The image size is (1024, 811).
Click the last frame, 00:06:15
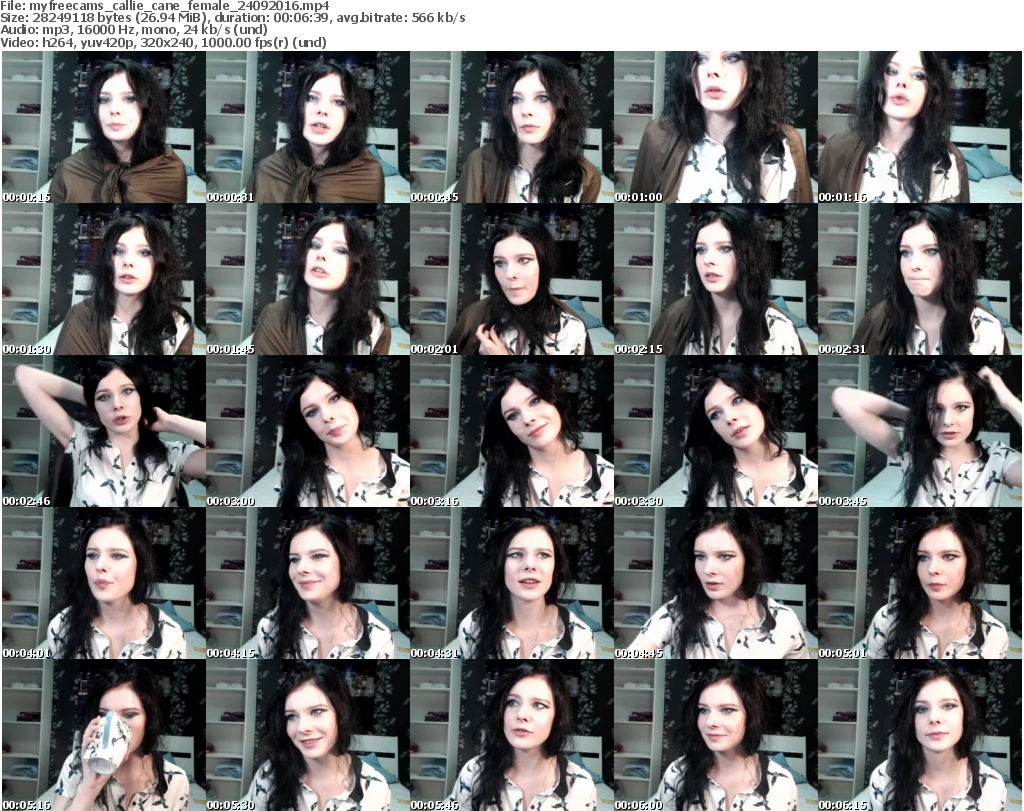click(x=919, y=735)
